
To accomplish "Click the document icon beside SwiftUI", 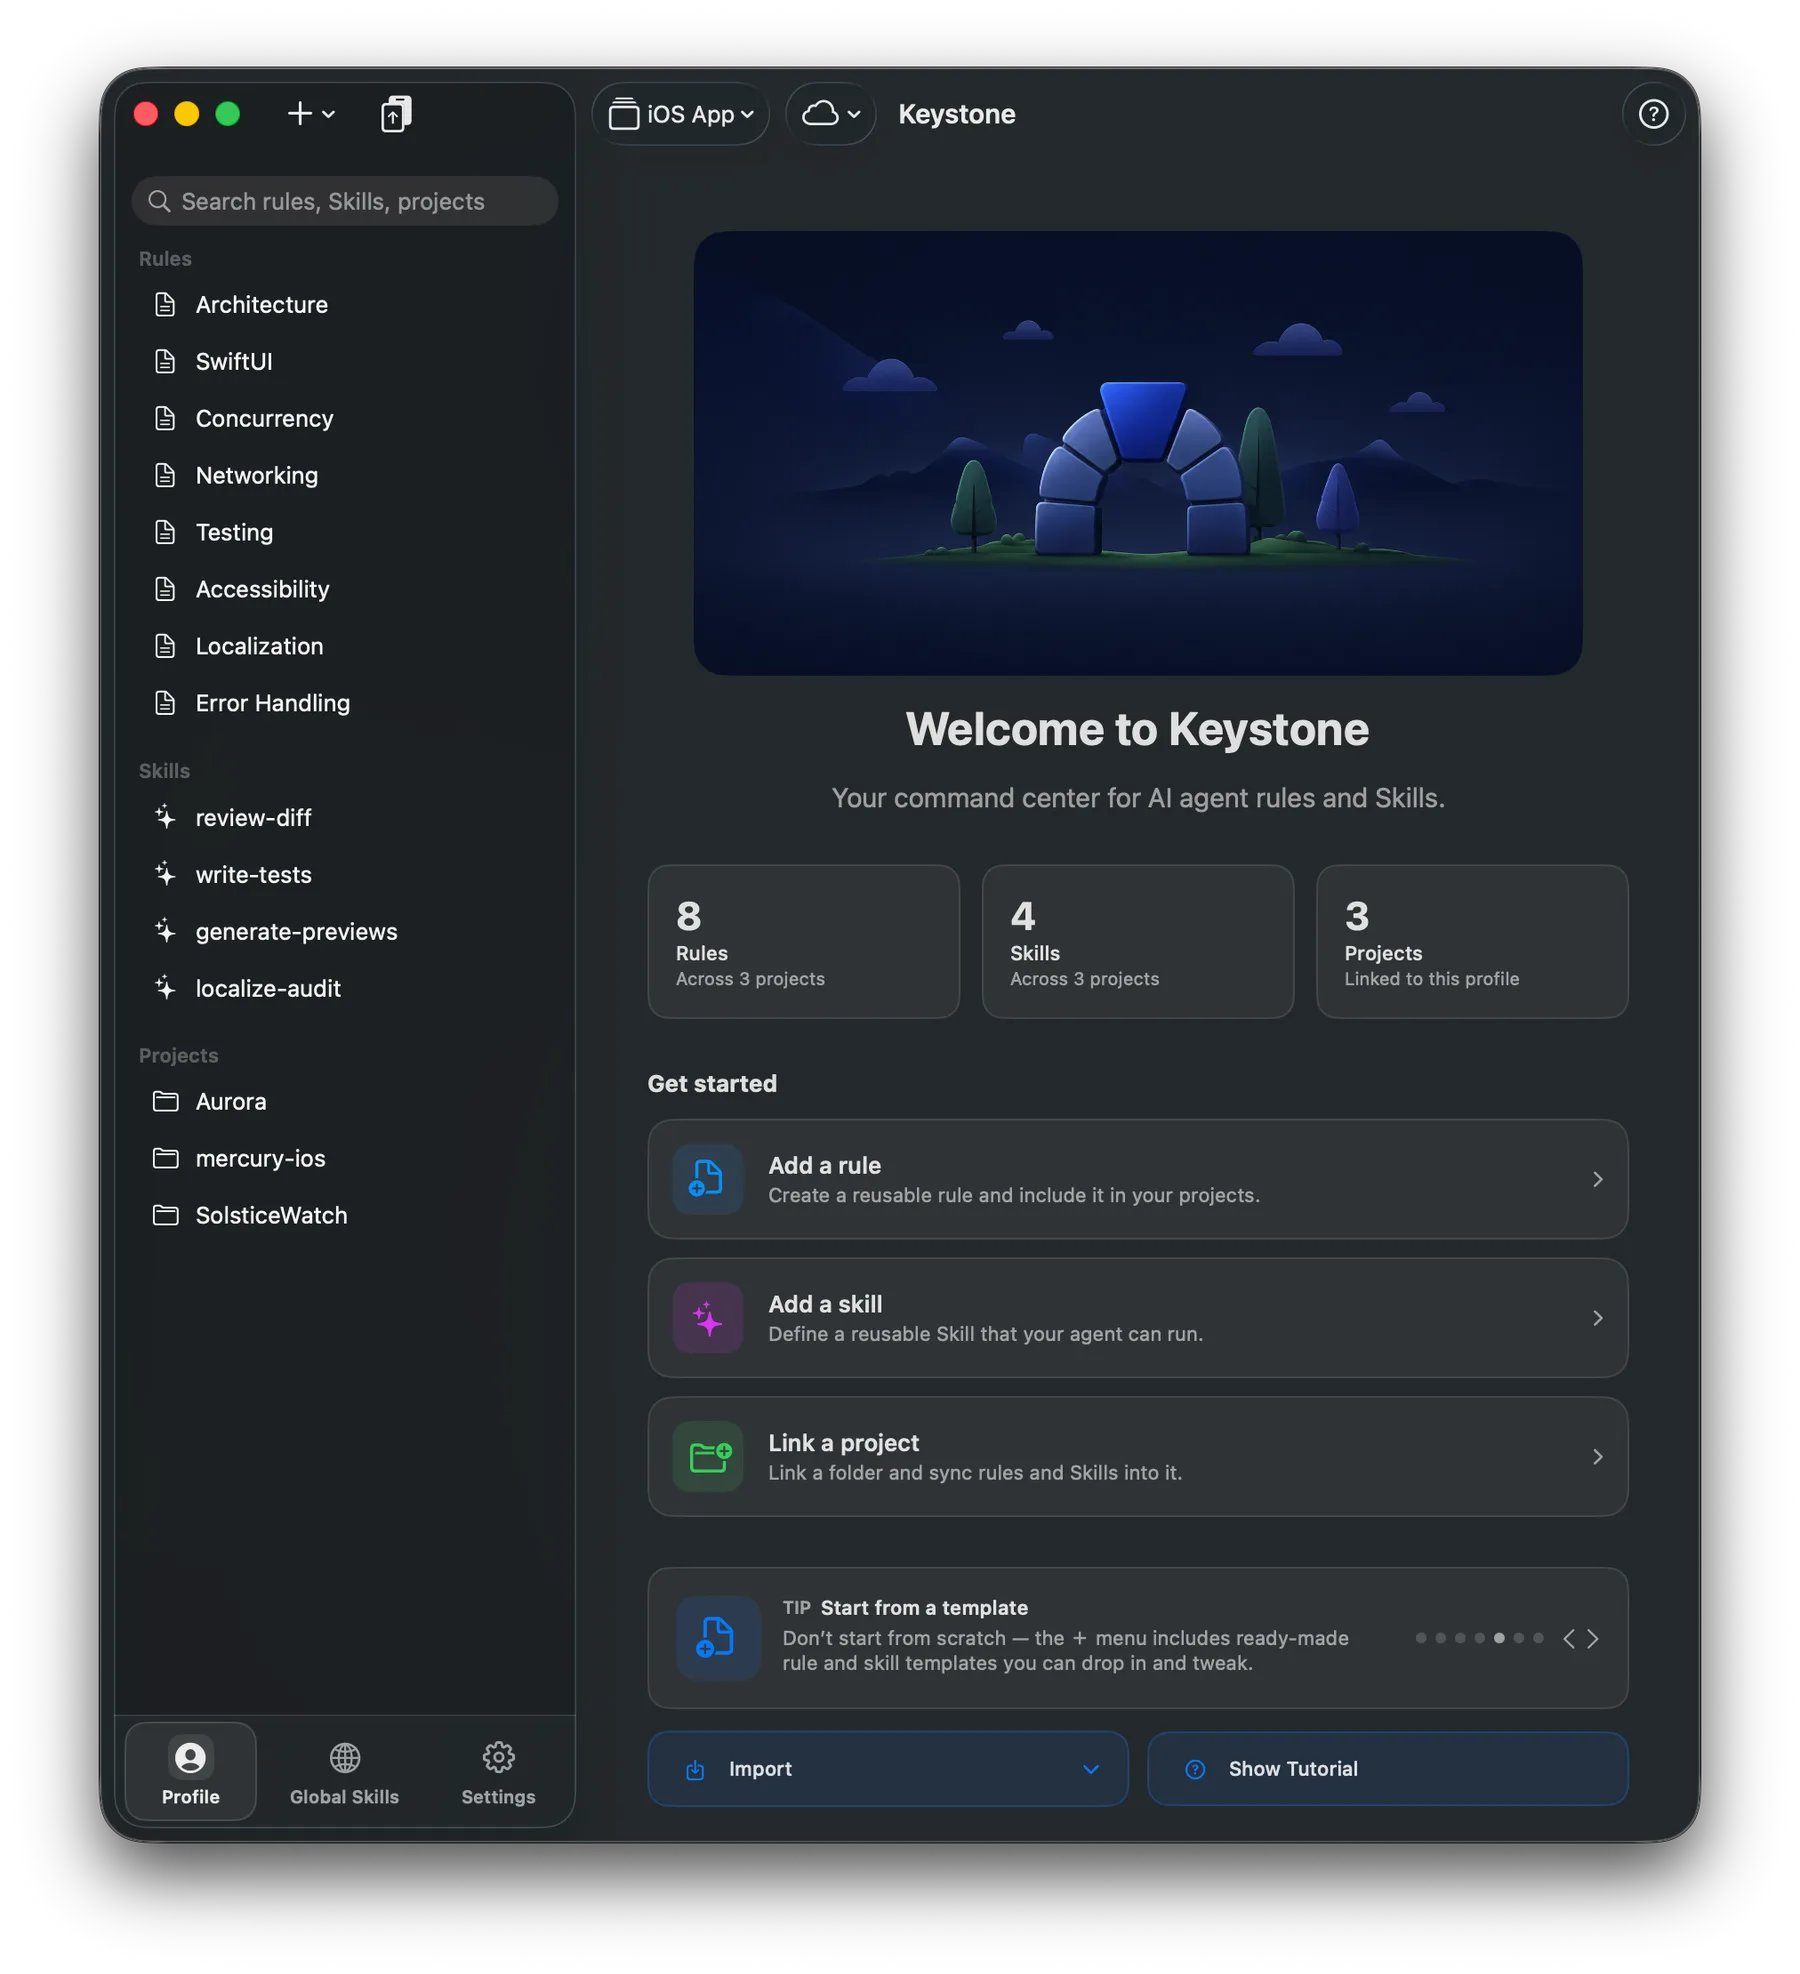I will click(x=165, y=362).
